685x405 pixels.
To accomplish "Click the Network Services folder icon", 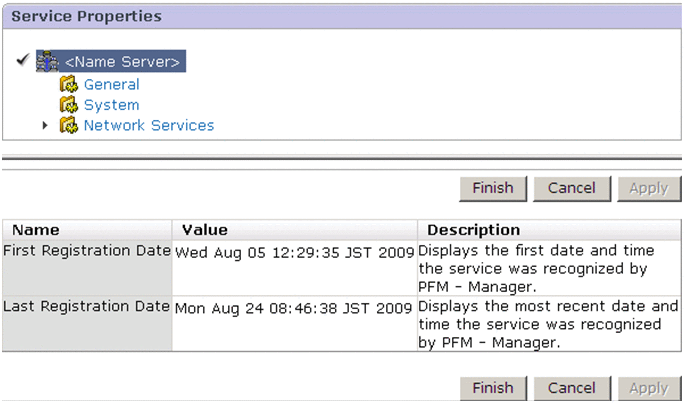I will [69, 126].
